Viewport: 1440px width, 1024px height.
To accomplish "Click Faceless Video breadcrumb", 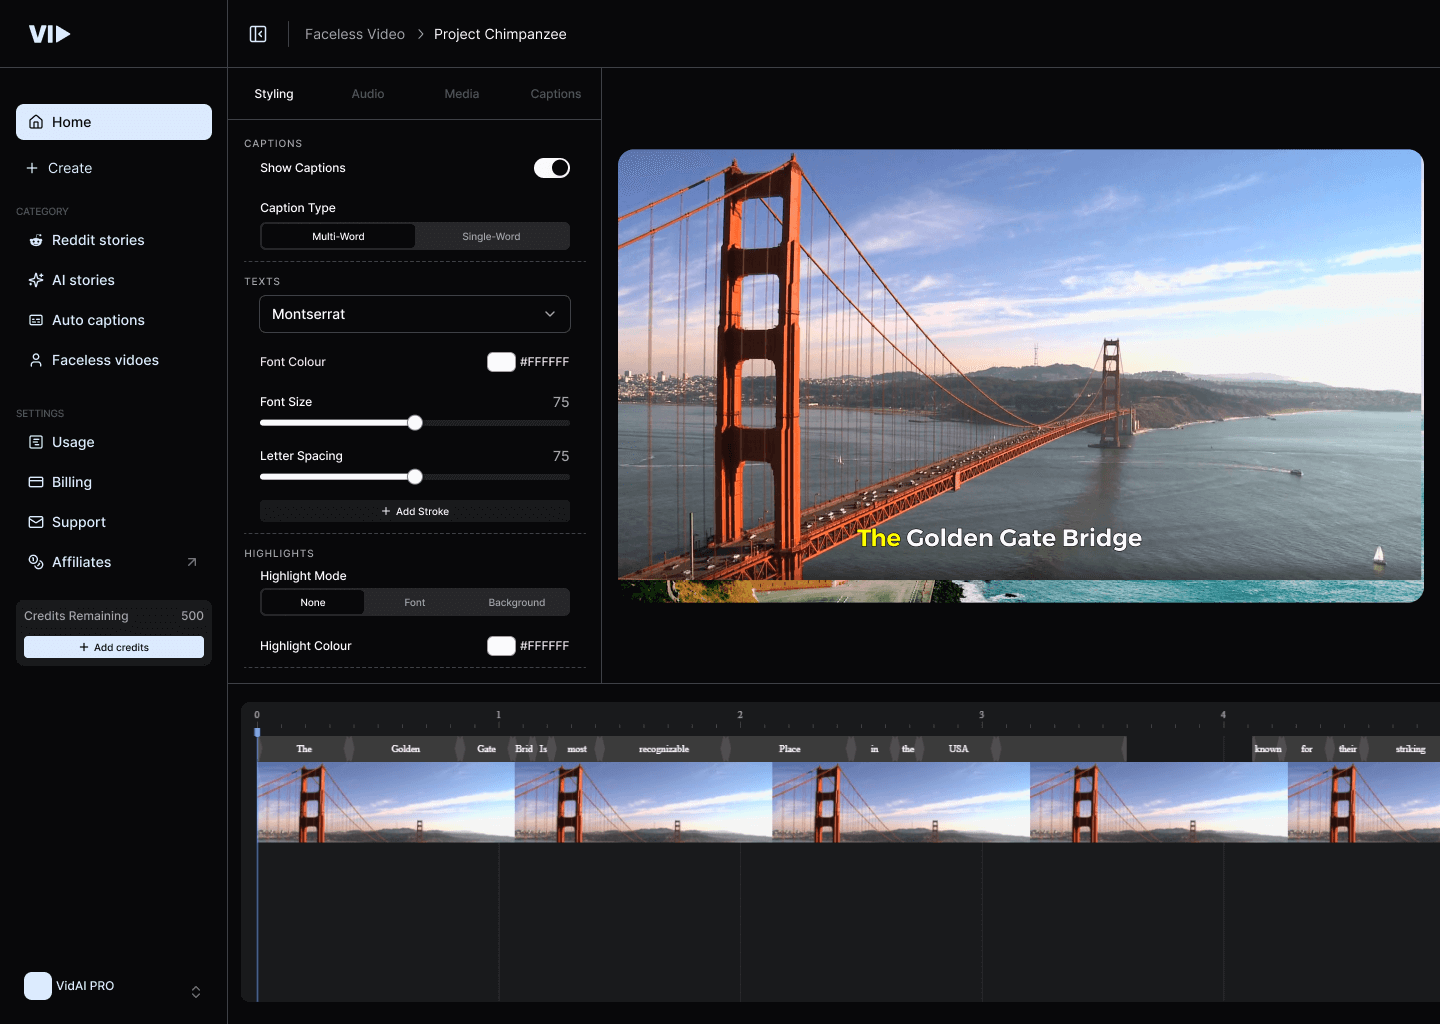I will [x=354, y=34].
